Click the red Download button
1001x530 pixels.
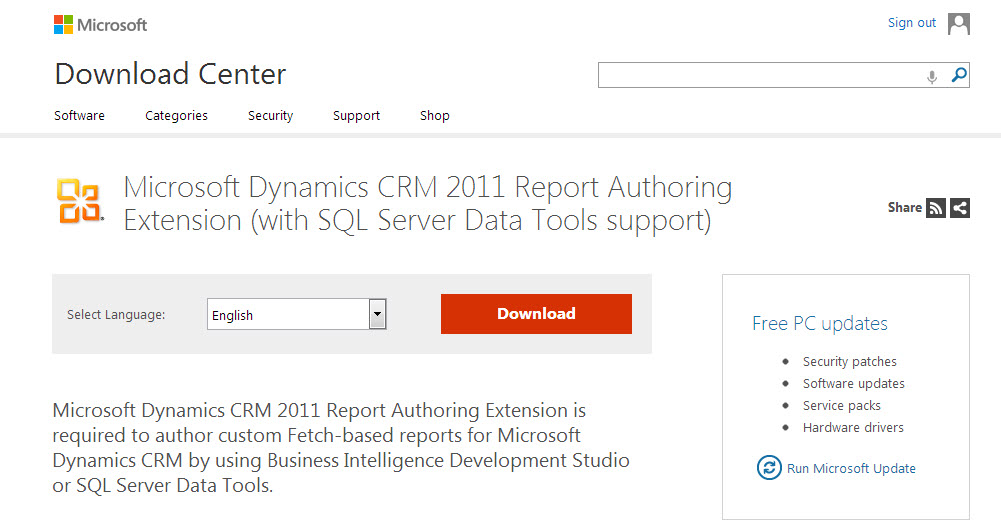coord(536,314)
